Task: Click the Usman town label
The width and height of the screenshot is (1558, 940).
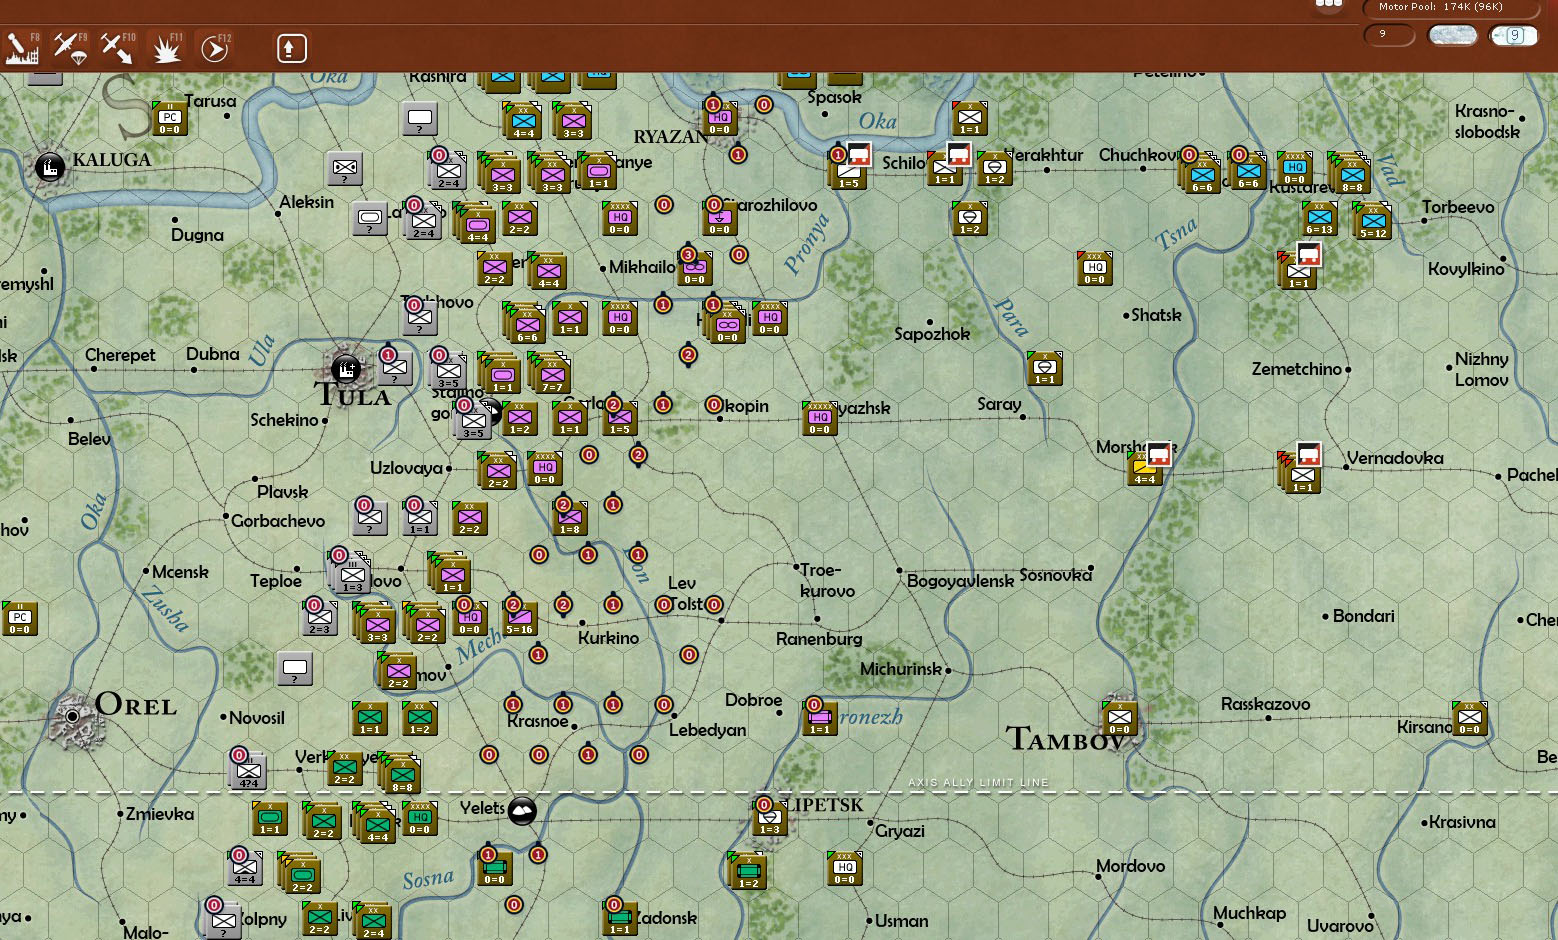Action: pos(901,921)
